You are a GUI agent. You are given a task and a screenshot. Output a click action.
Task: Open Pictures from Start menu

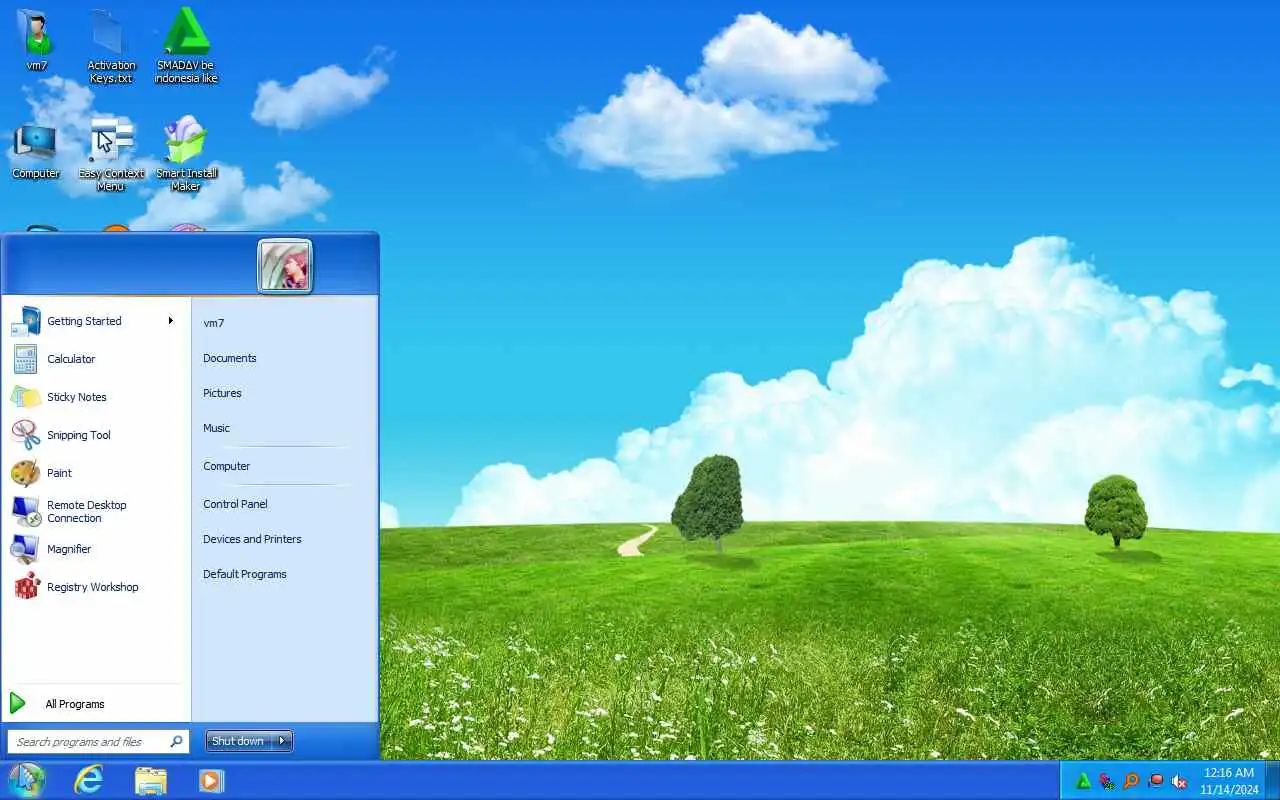click(x=222, y=393)
